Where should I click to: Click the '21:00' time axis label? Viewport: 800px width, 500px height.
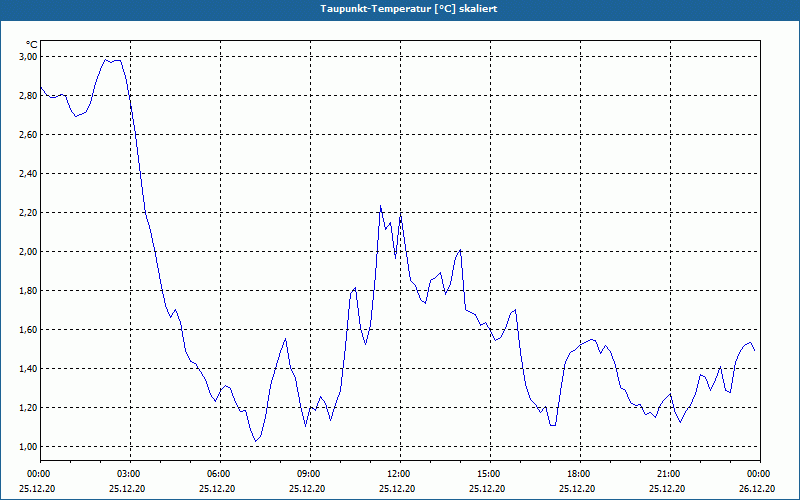[x=670, y=474]
